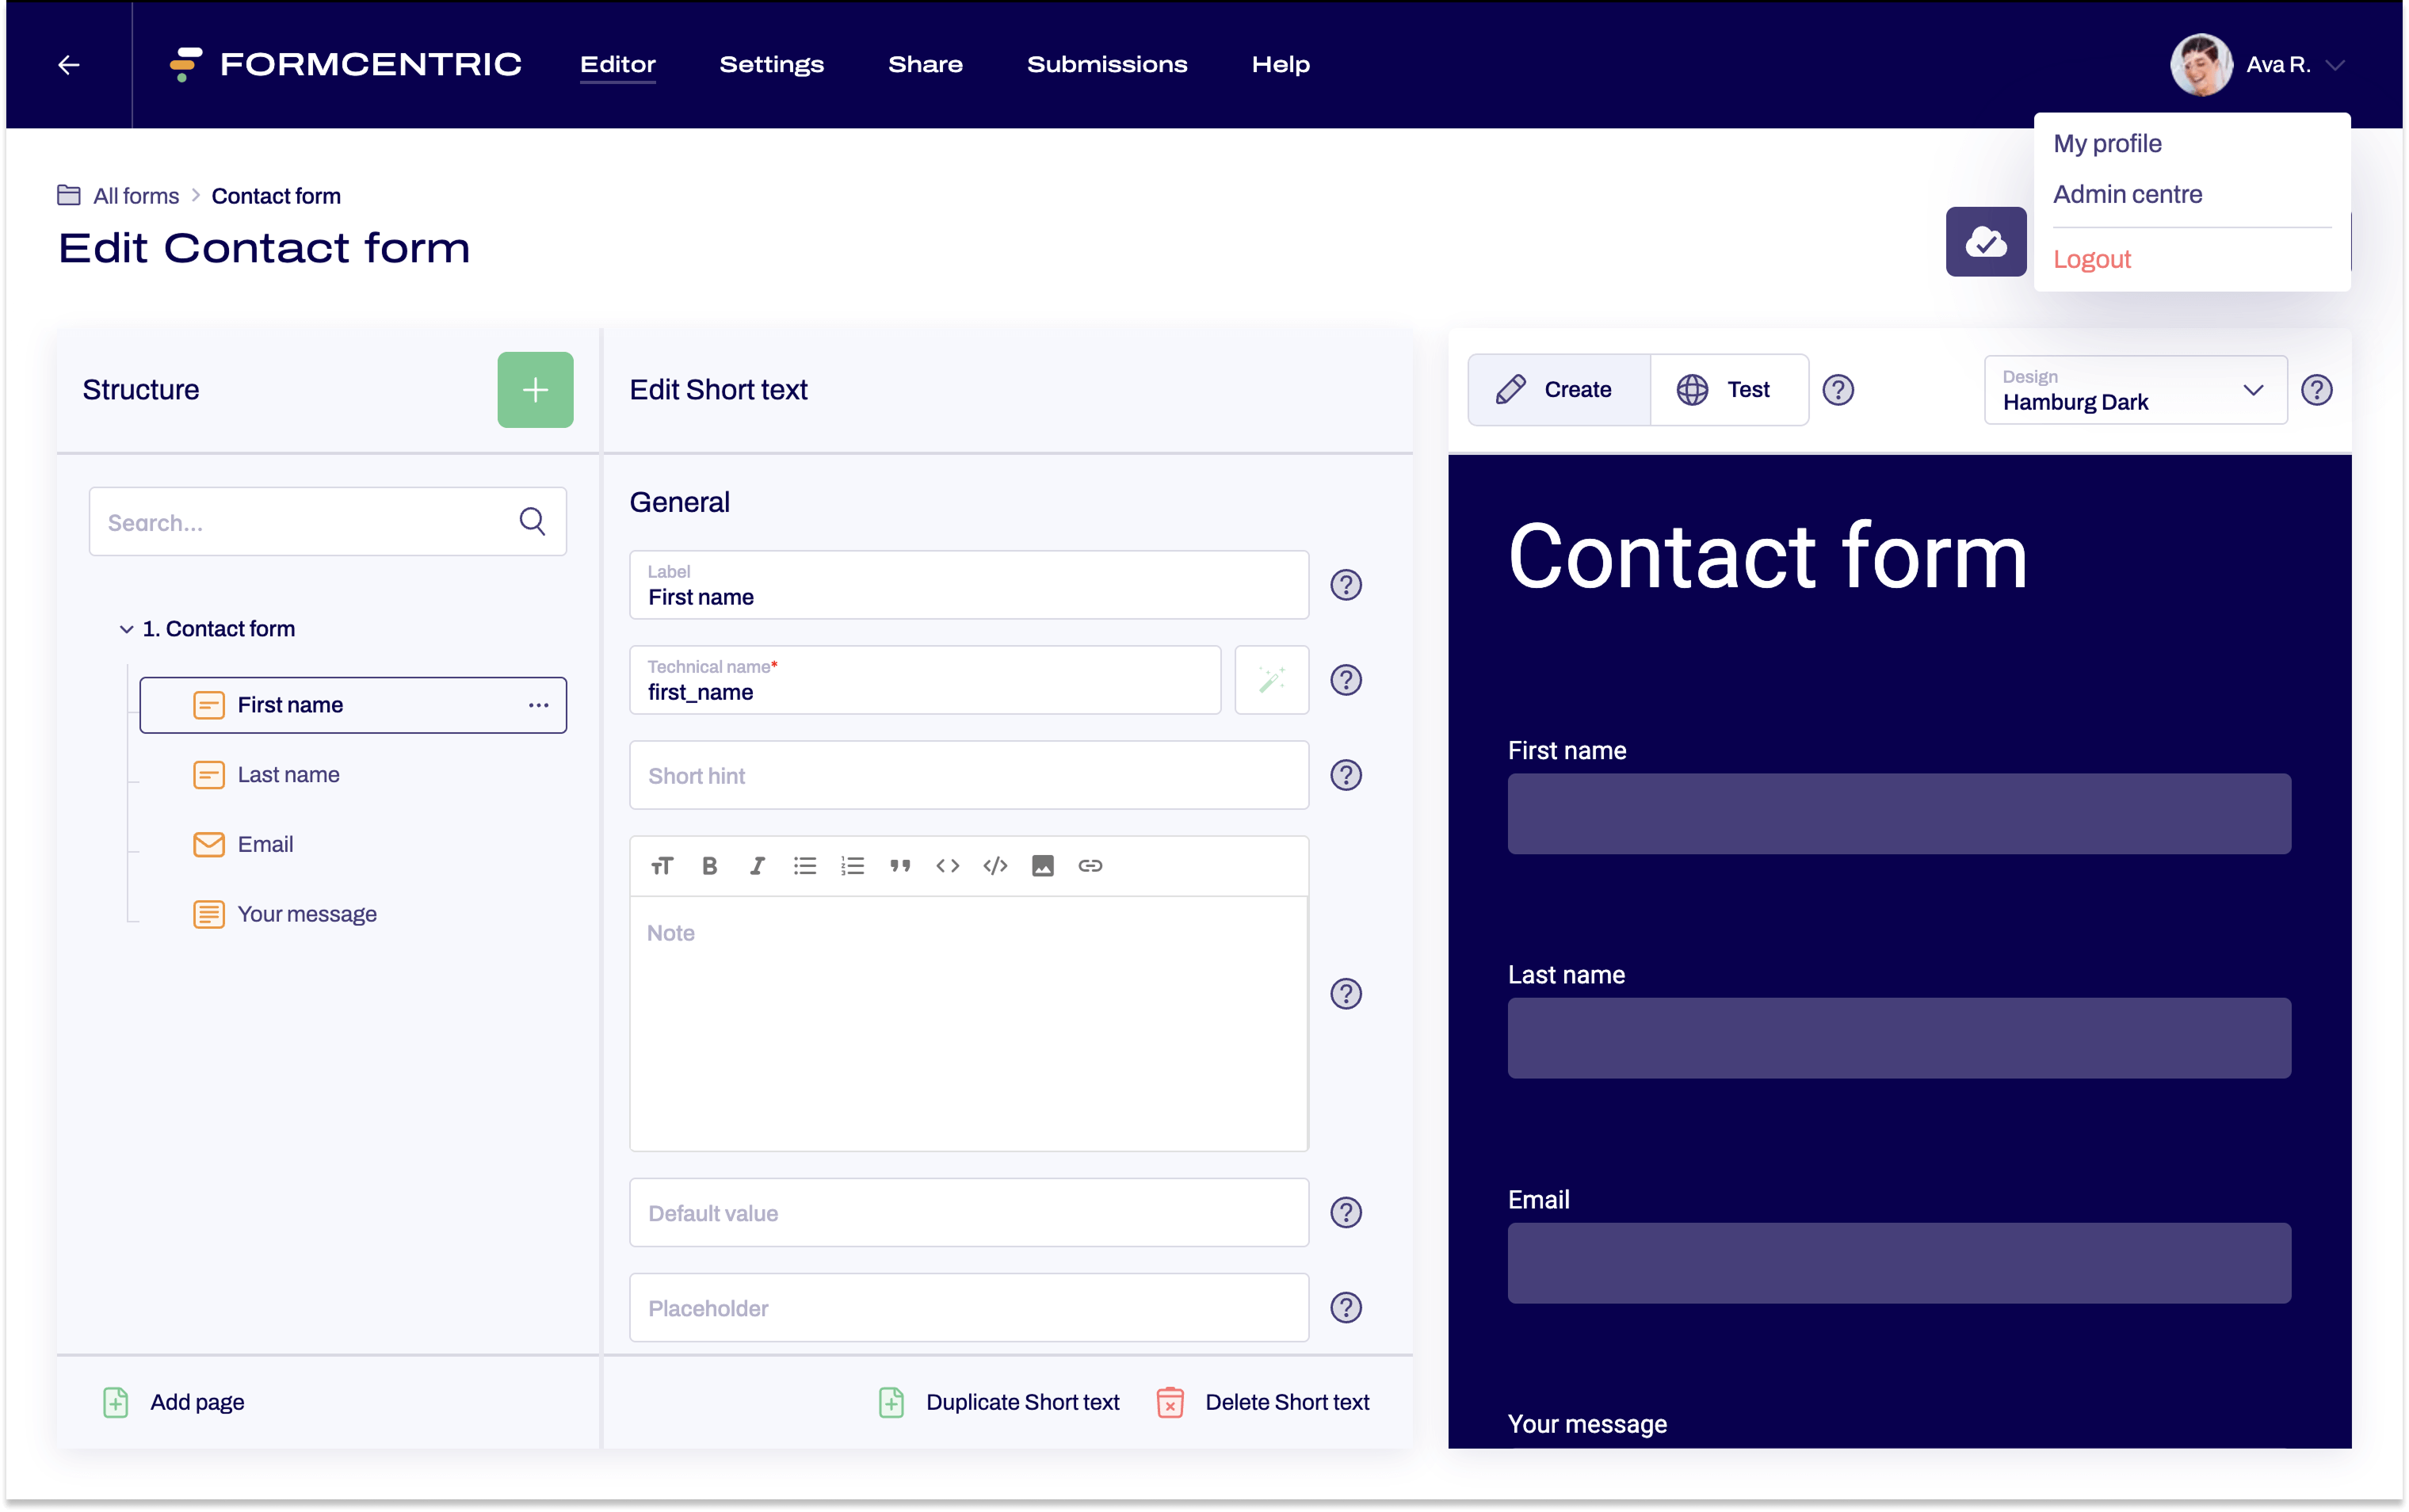This screenshot has height=1512, width=2409.
Task: Add a hyperlink using the link icon
Action: 1090,865
